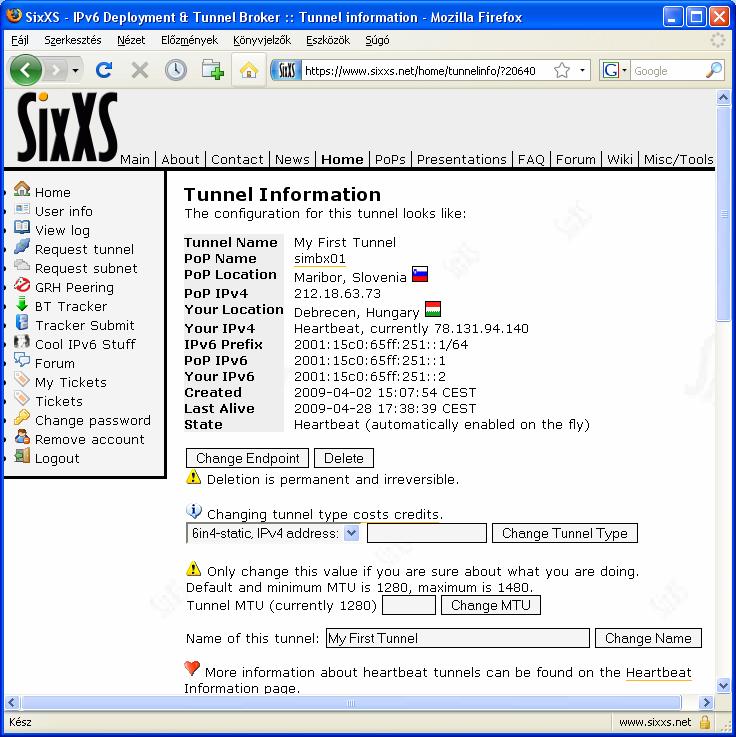Reload the page with the refresh icon
Image resolution: width=736 pixels, height=737 pixels.
[104, 71]
